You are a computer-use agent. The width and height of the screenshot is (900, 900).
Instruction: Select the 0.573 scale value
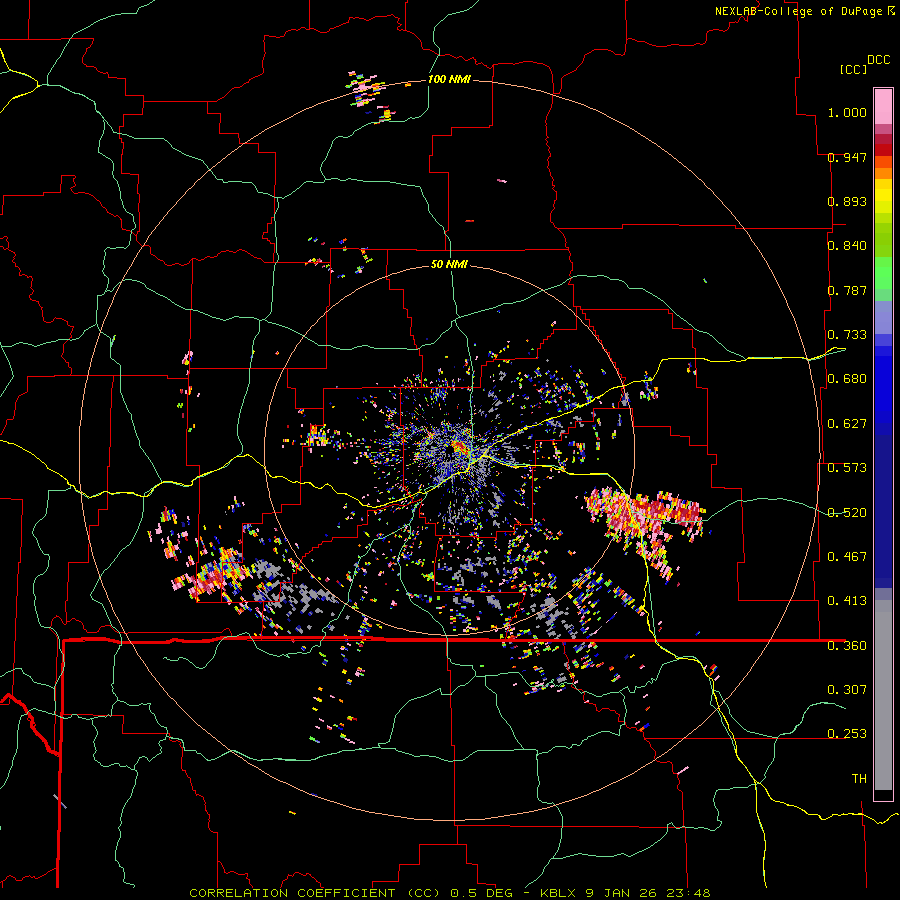[x=847, y=468]
